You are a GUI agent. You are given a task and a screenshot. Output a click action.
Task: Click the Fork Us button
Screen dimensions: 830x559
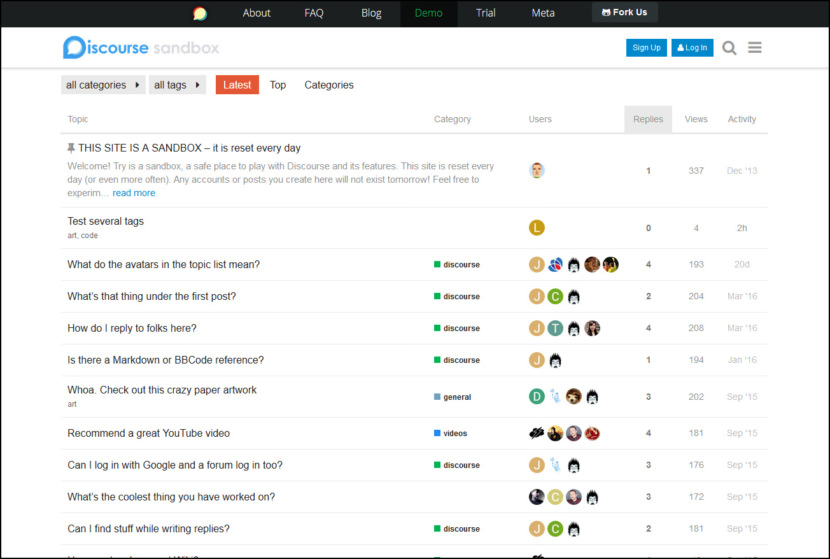pyautogui.click(x=624, y=13)
